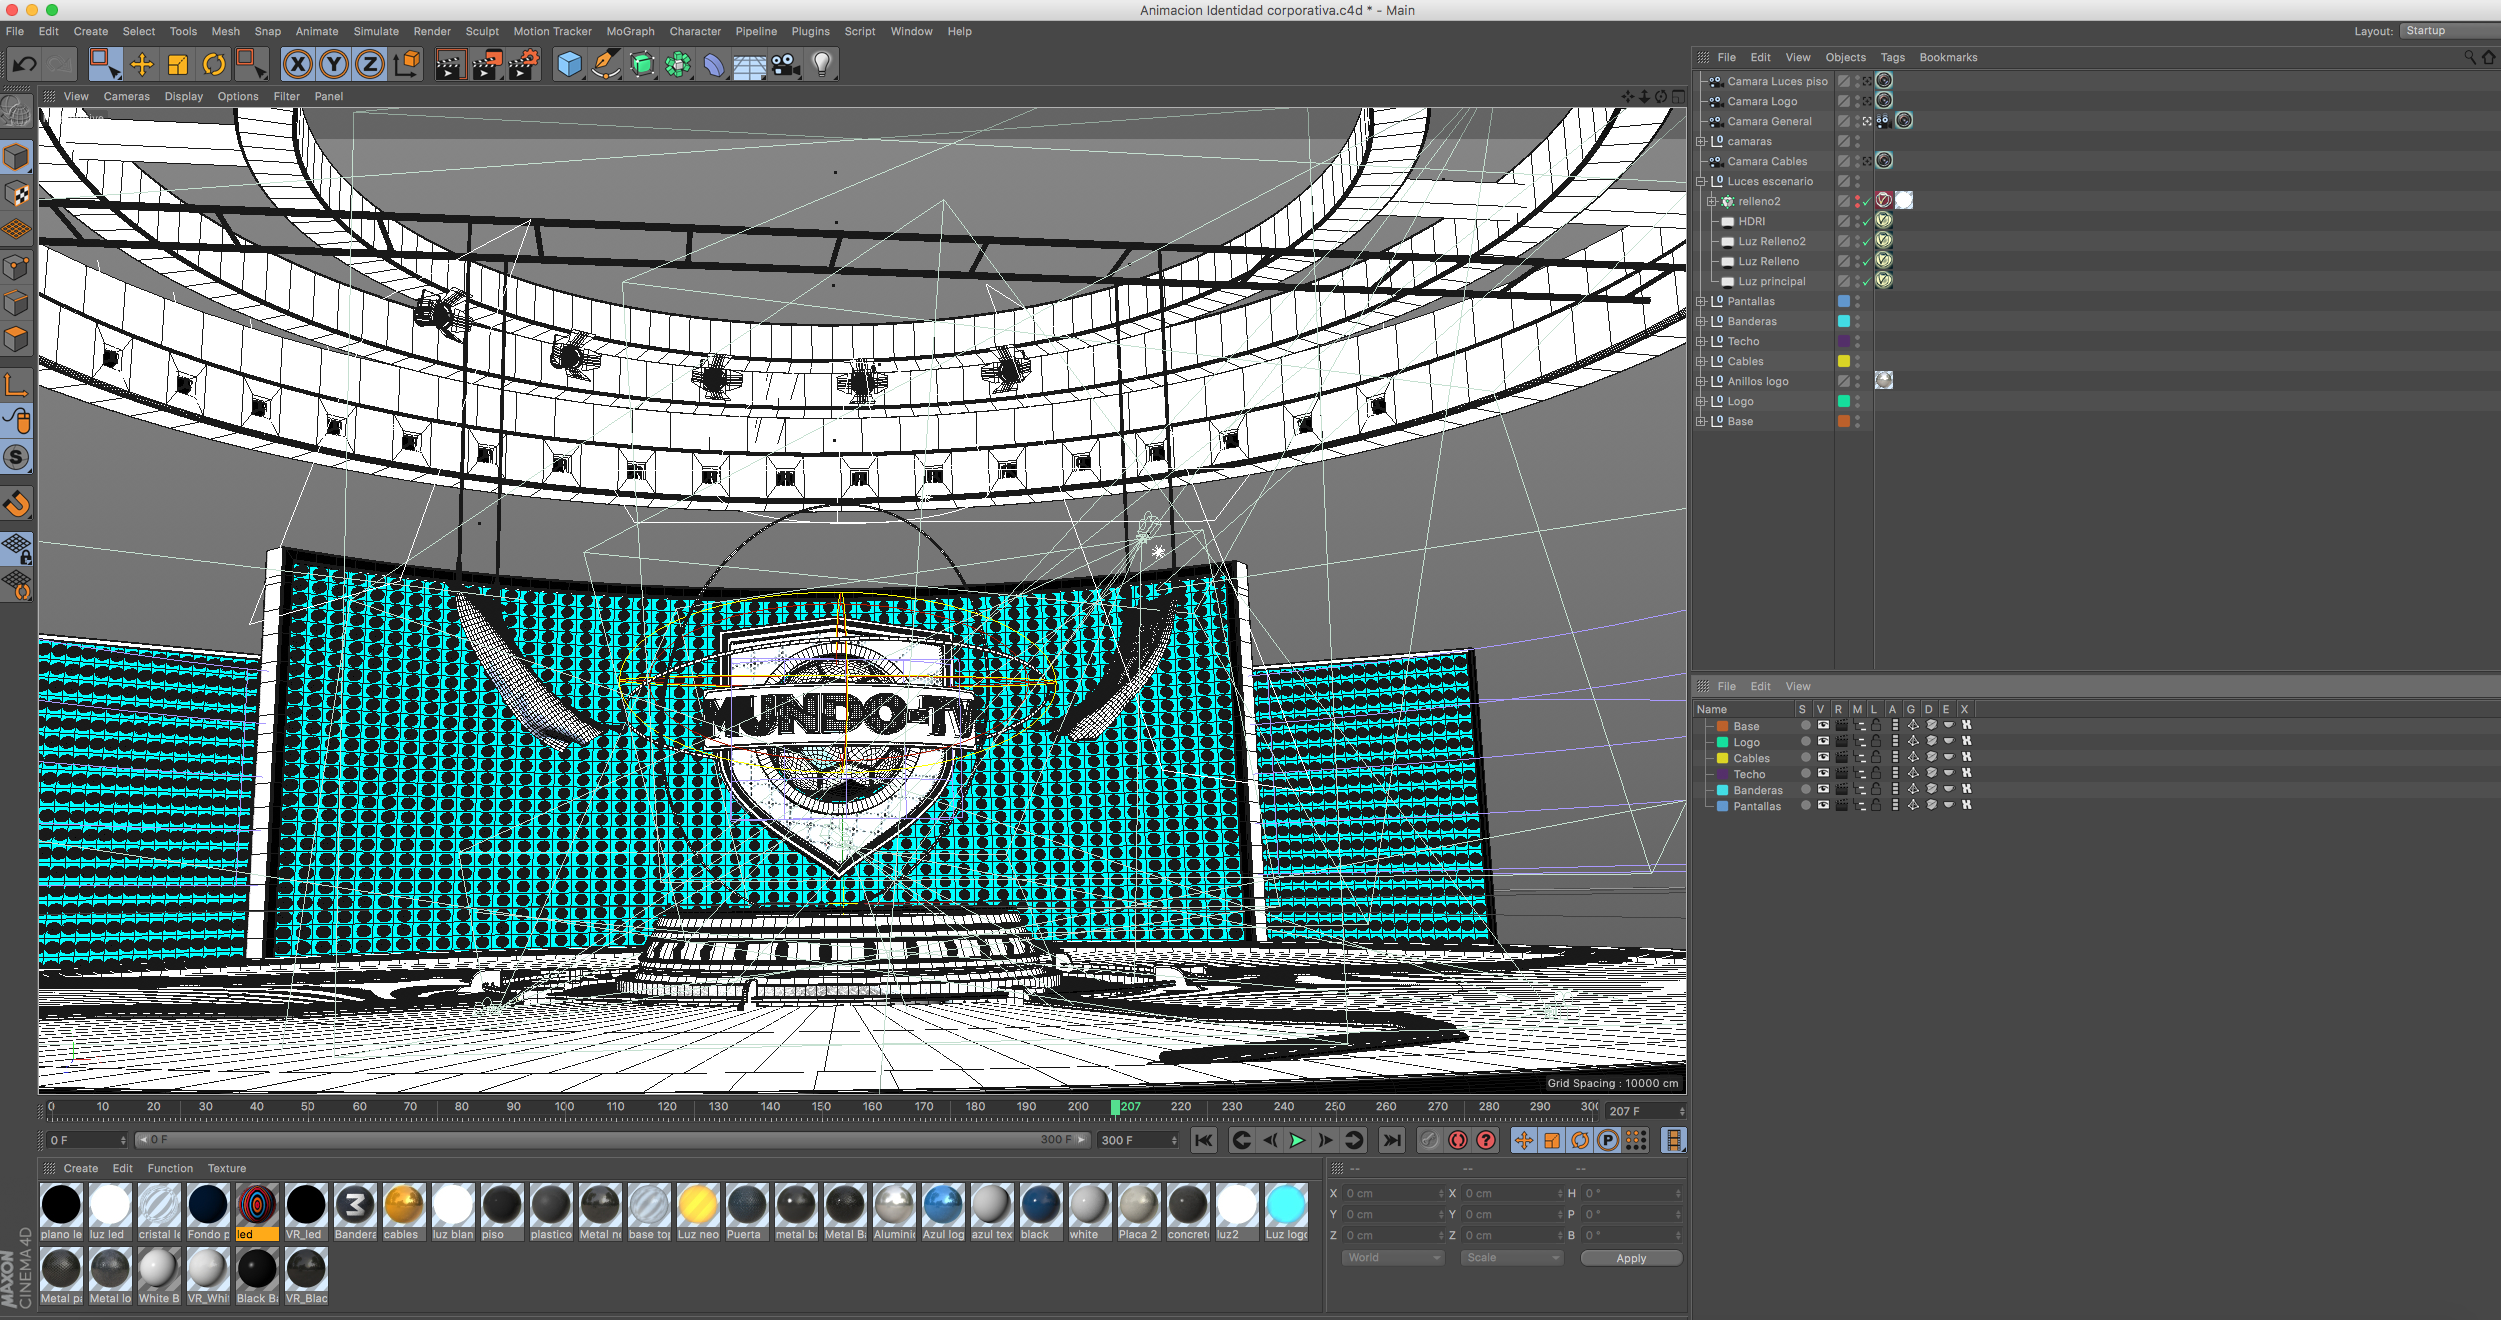Open the Render menu
Image resolution: width=2501 pixels, height=1320 pixels.
[x=432, y=31]
